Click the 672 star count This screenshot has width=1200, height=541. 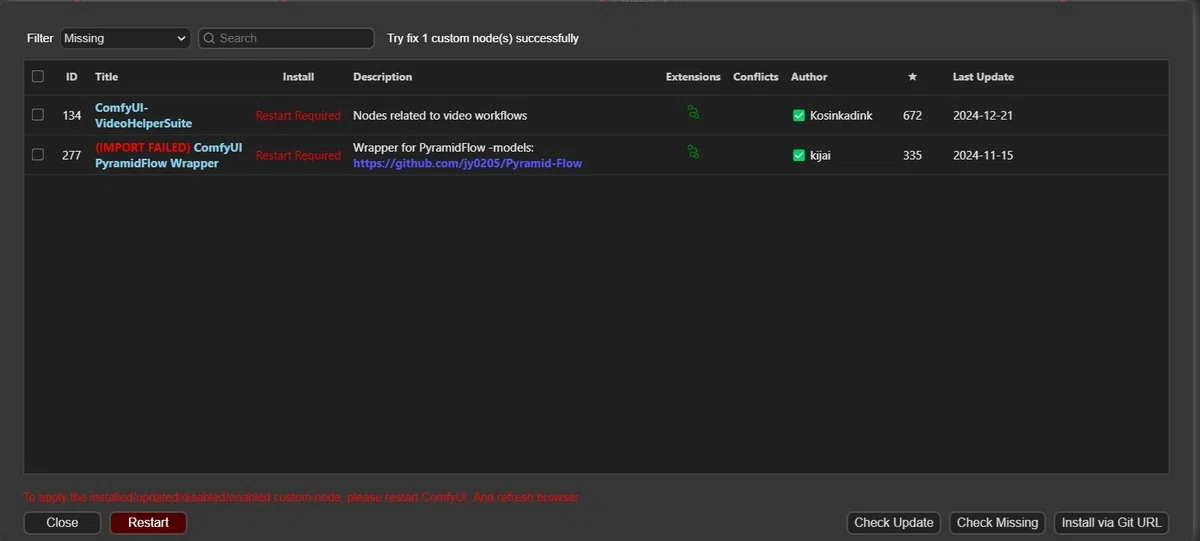(x=912, y=115)
